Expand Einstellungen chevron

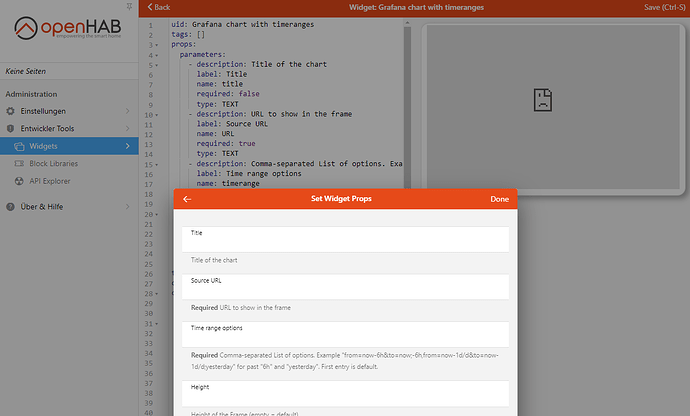coord(128,111)
